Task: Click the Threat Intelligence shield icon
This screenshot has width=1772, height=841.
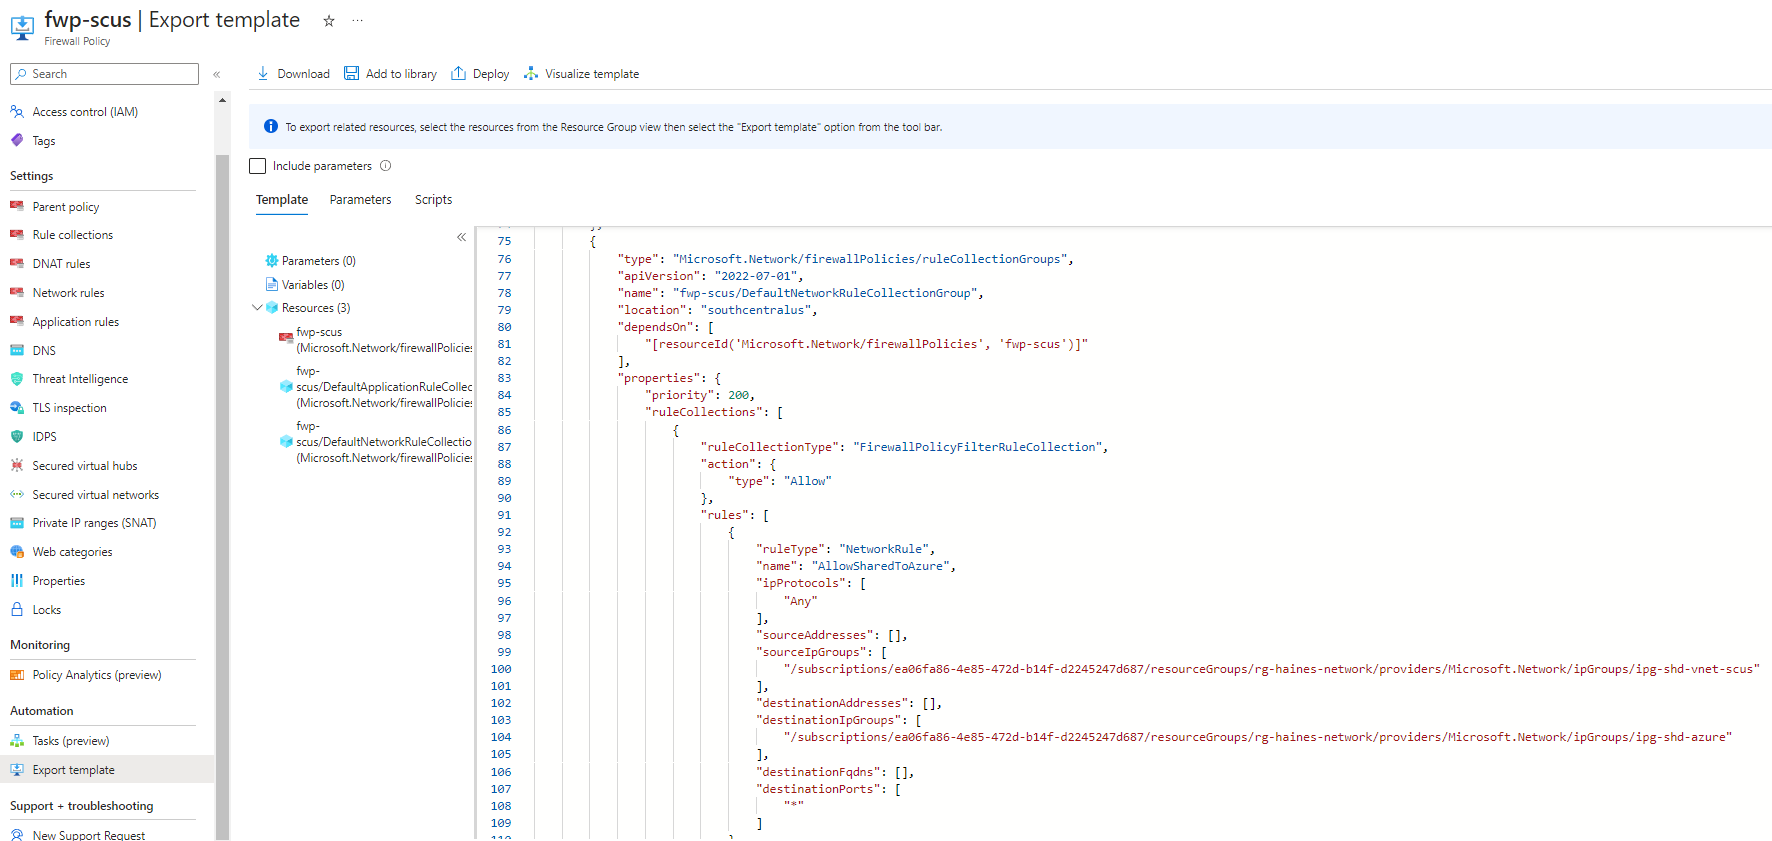Action: 17,379
